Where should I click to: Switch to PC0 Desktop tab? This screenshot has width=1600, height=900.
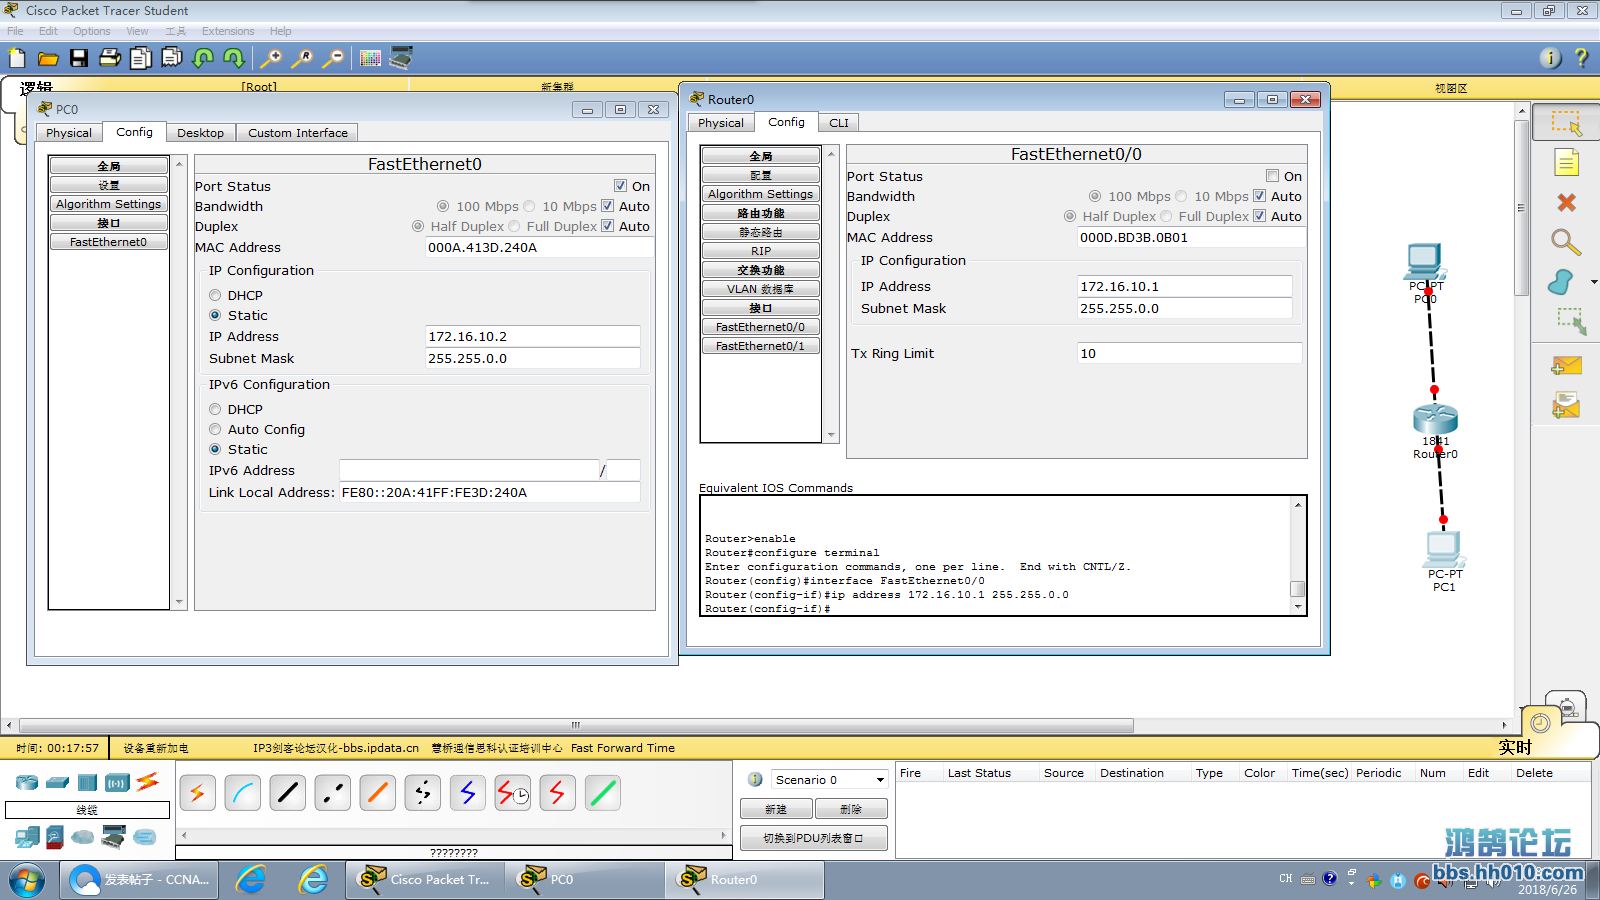(200, 133)
